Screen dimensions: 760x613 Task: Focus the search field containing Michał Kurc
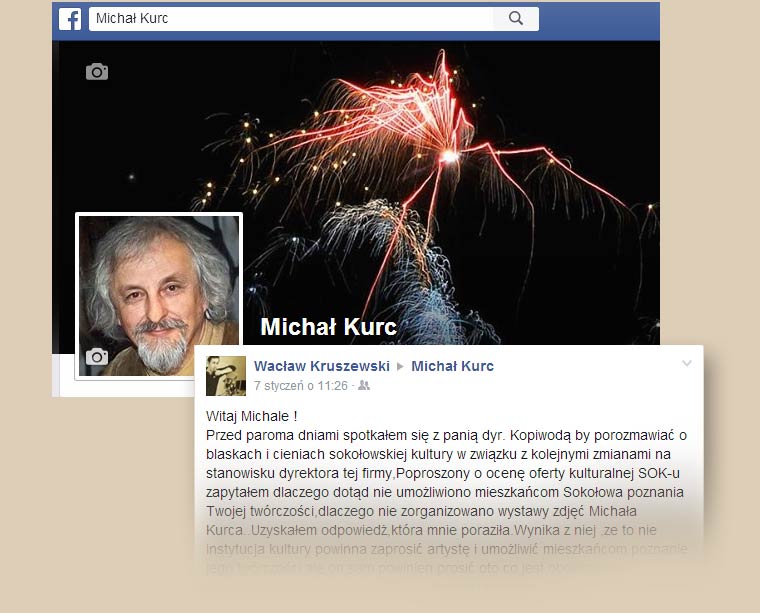pyautogui.click(x=291, y=18)
